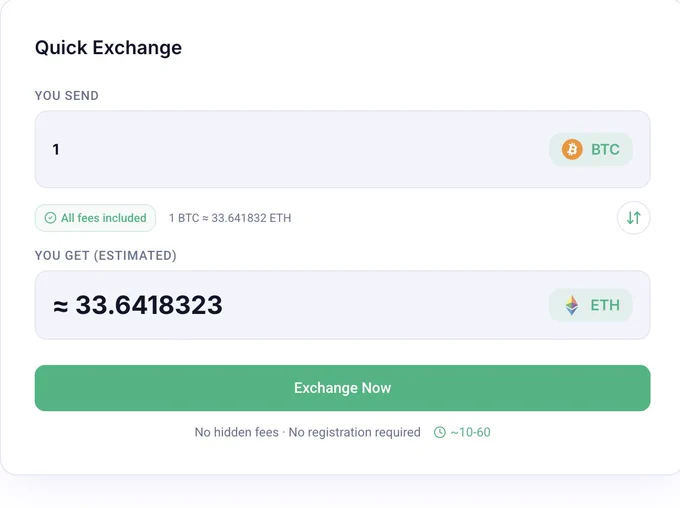Click the orange Bitcoin coin icon
Viewport: 680px width, 508px height.
(x=572, y=149)
